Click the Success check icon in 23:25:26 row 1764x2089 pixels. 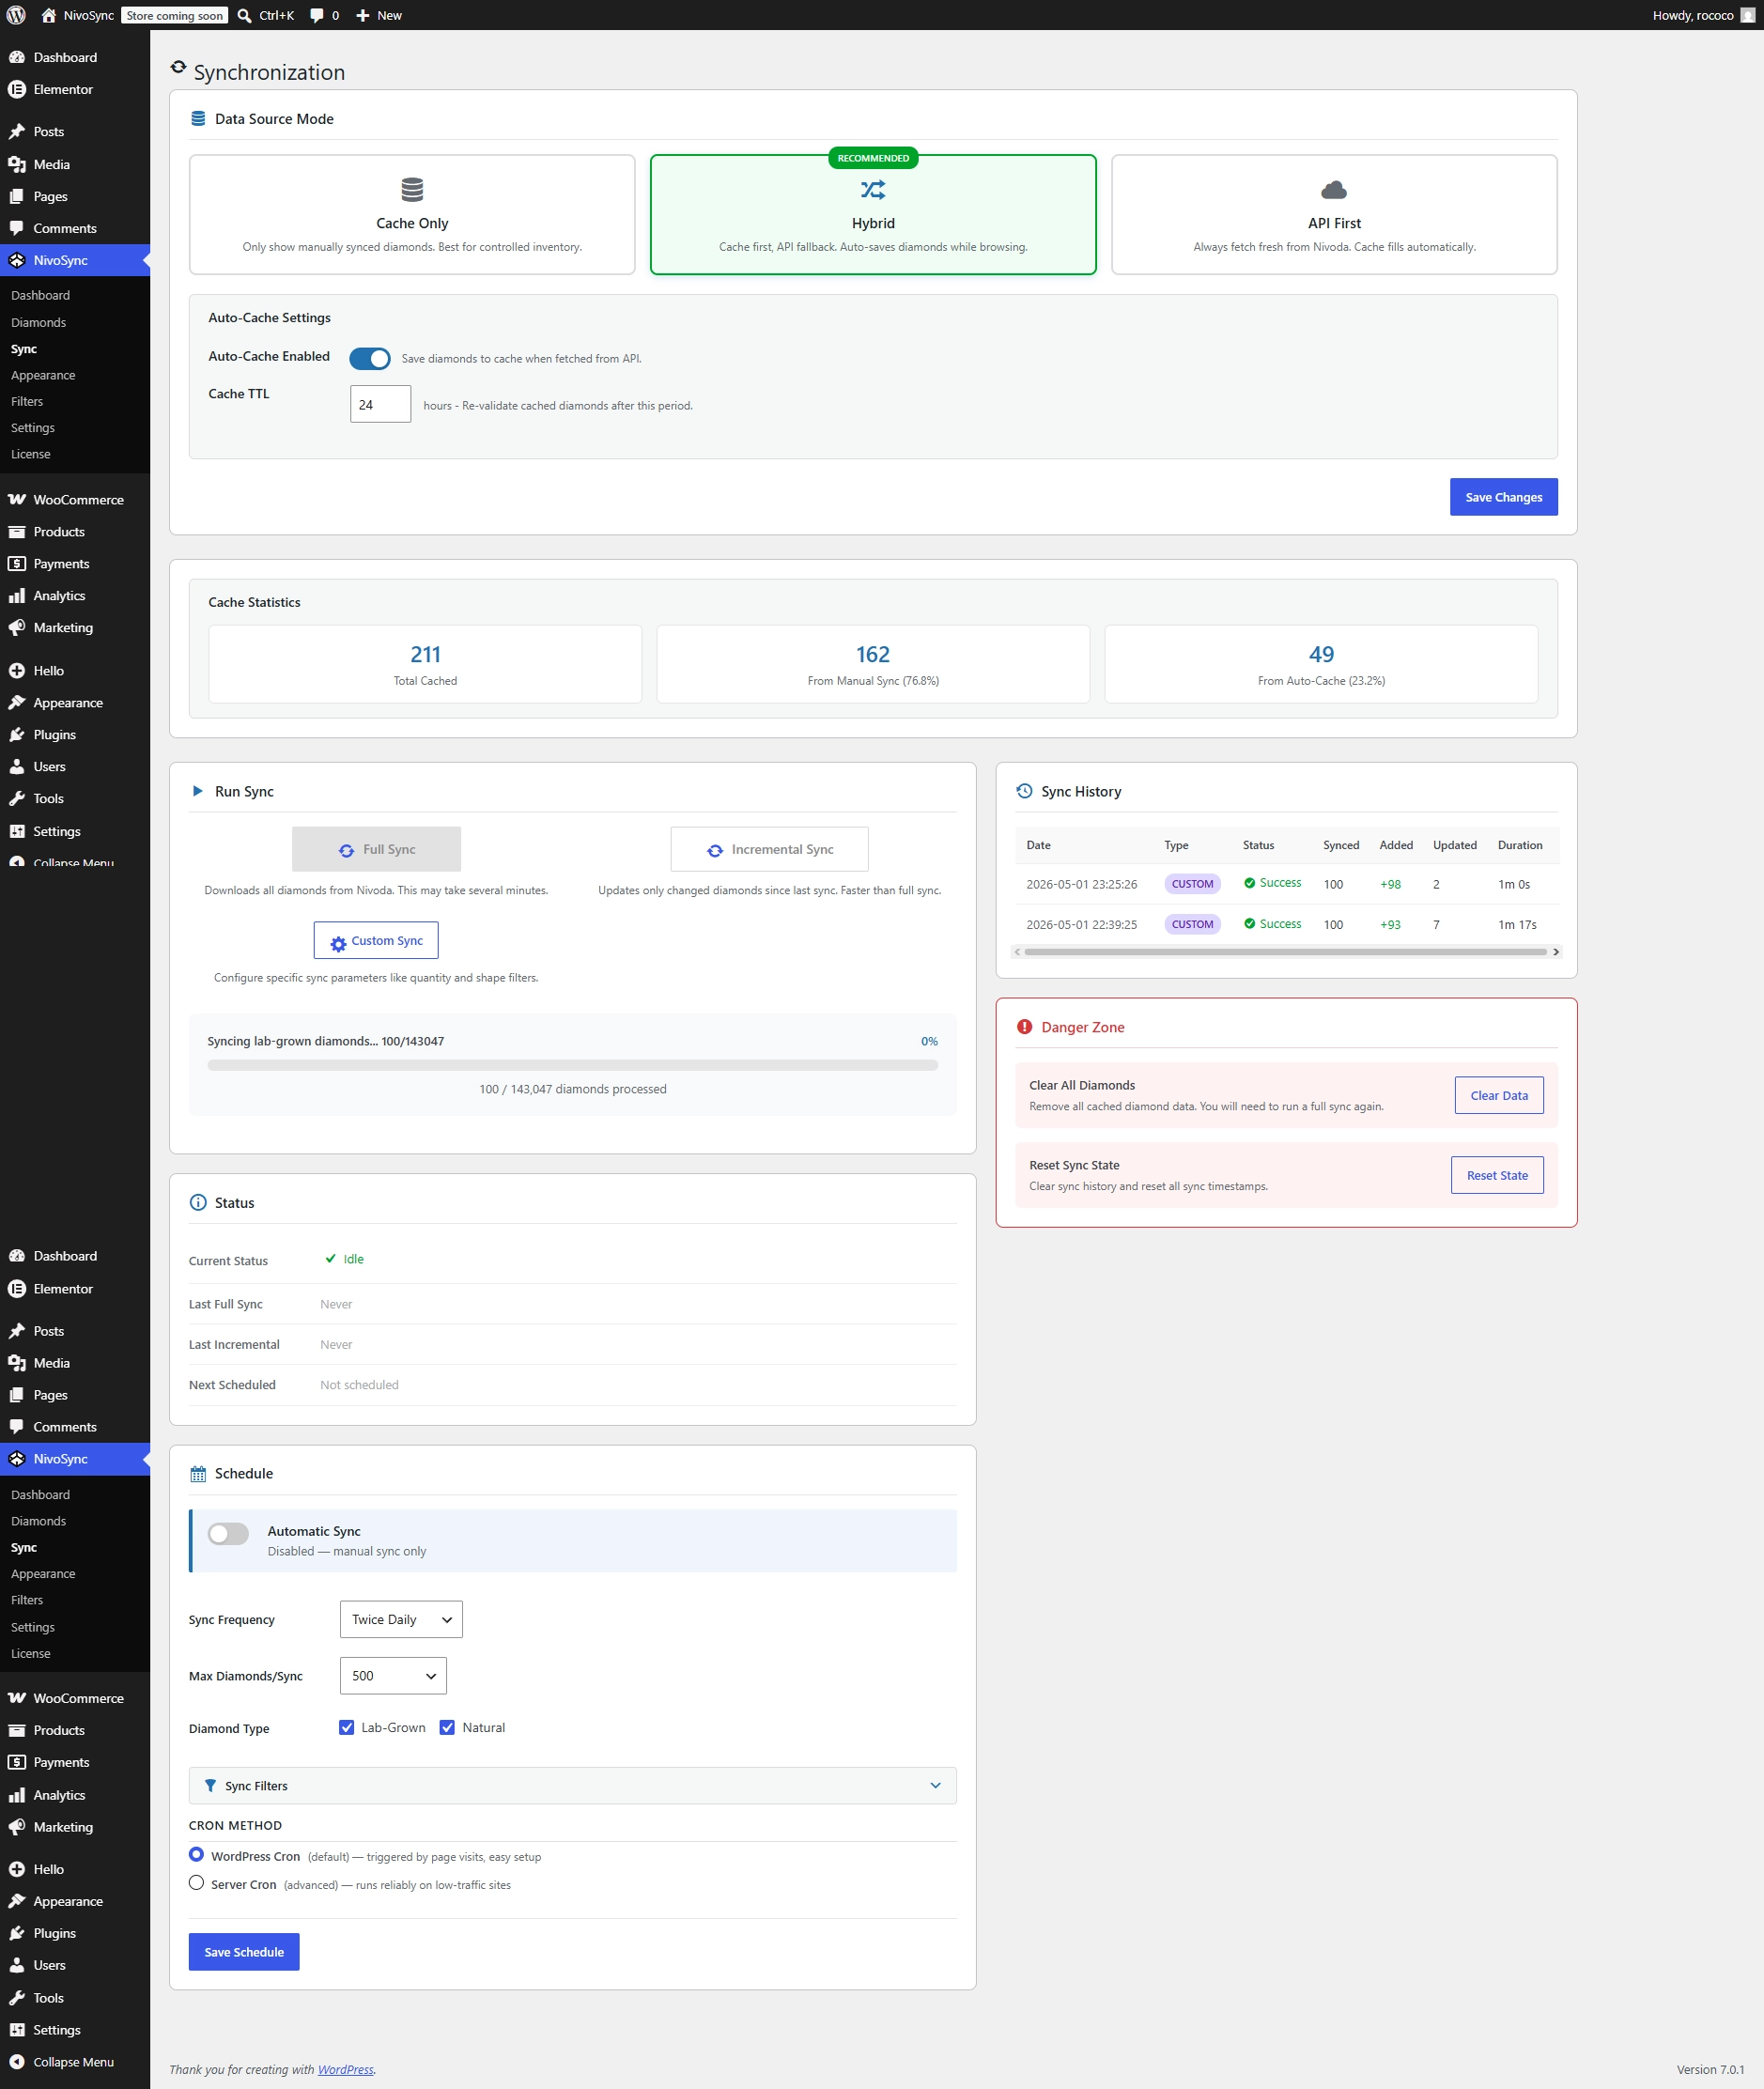[x=1249, y=882]
